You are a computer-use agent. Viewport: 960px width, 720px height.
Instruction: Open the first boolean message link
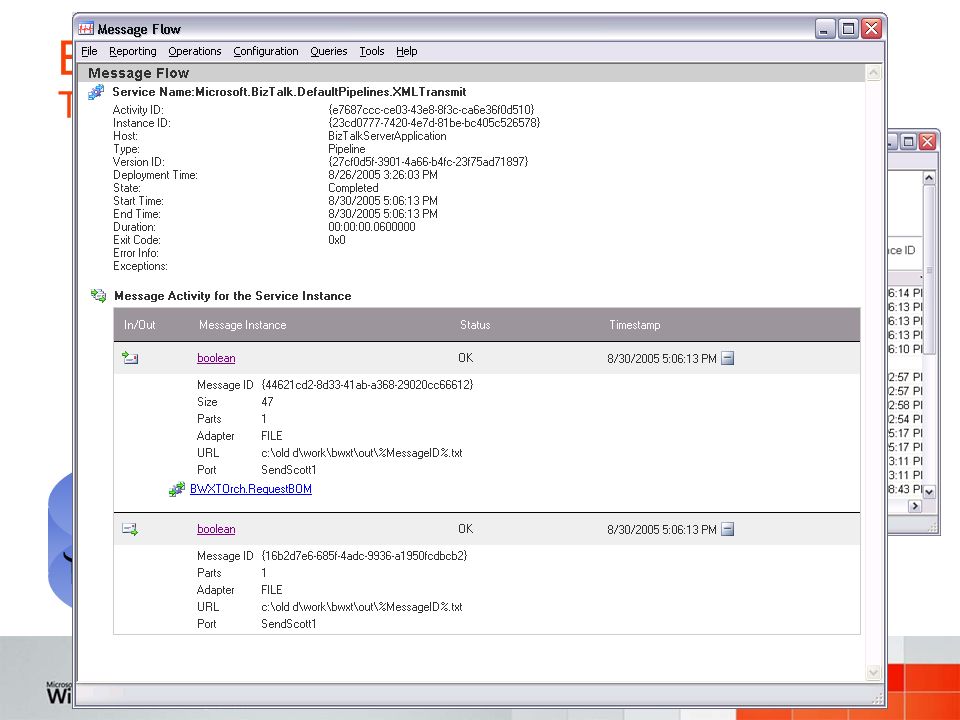(x=216, y=358)
